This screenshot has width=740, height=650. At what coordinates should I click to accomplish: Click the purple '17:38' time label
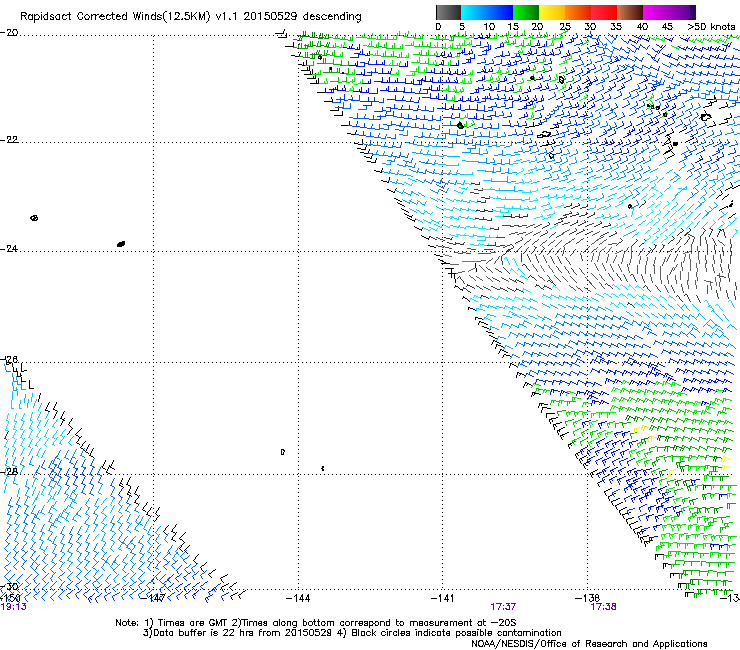pos(604,607)
